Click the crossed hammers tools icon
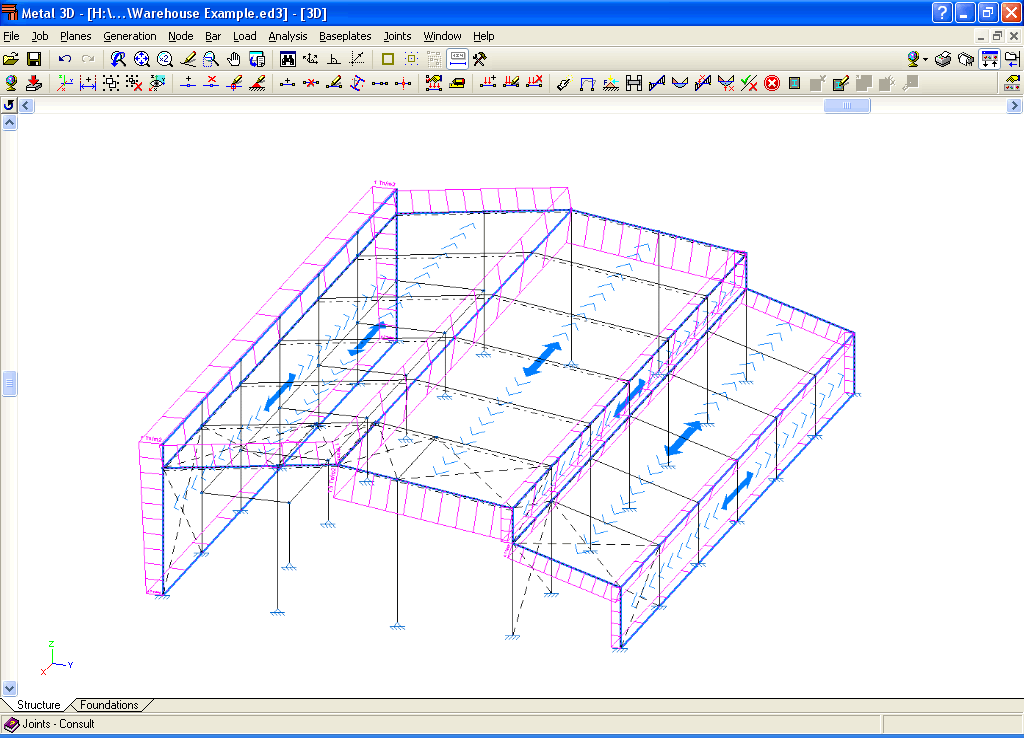 (480, 59)
